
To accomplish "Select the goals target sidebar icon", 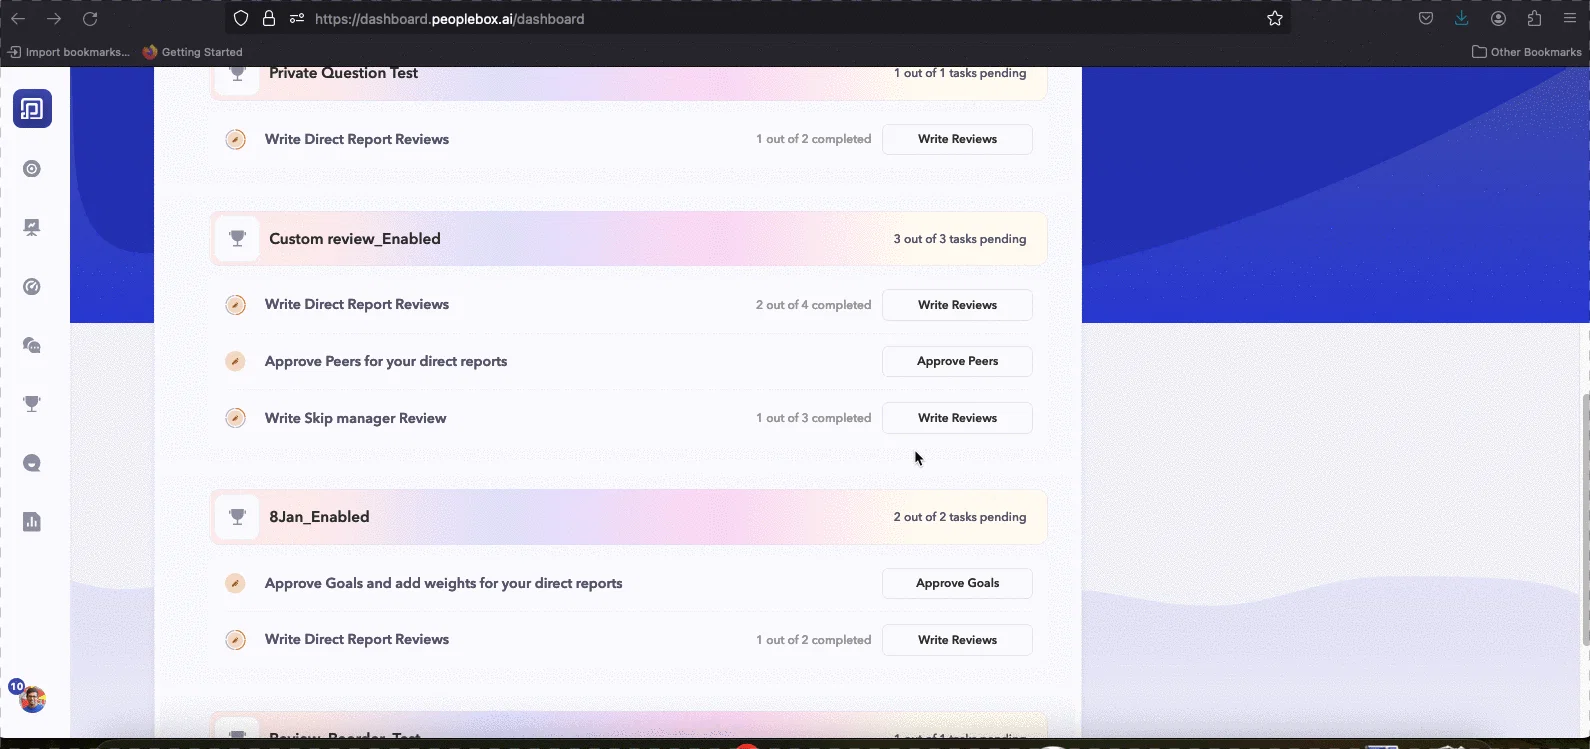I will pyautogui.click(x=32, y=169).
